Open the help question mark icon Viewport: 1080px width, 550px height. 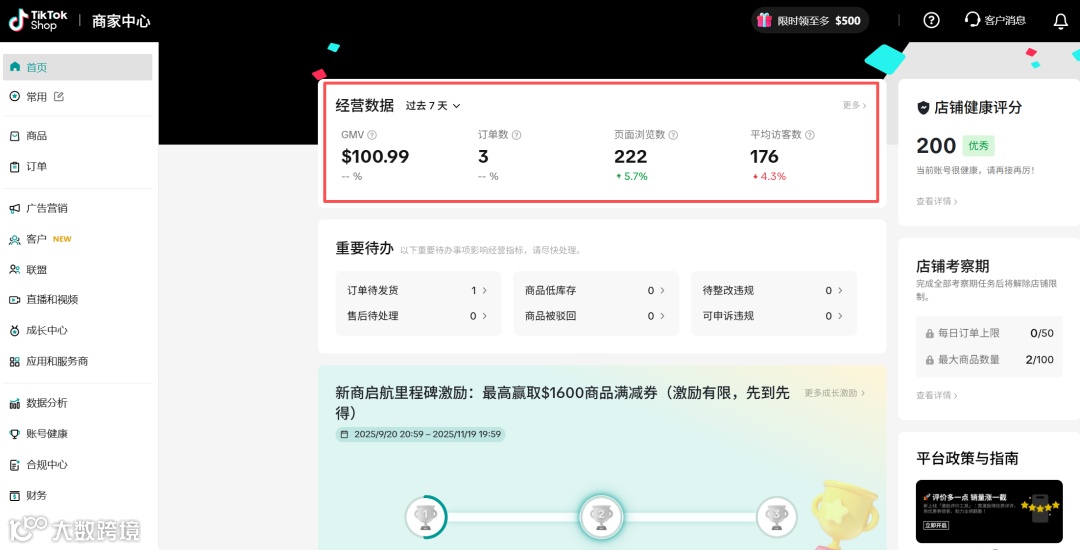[x=931, y=21]
